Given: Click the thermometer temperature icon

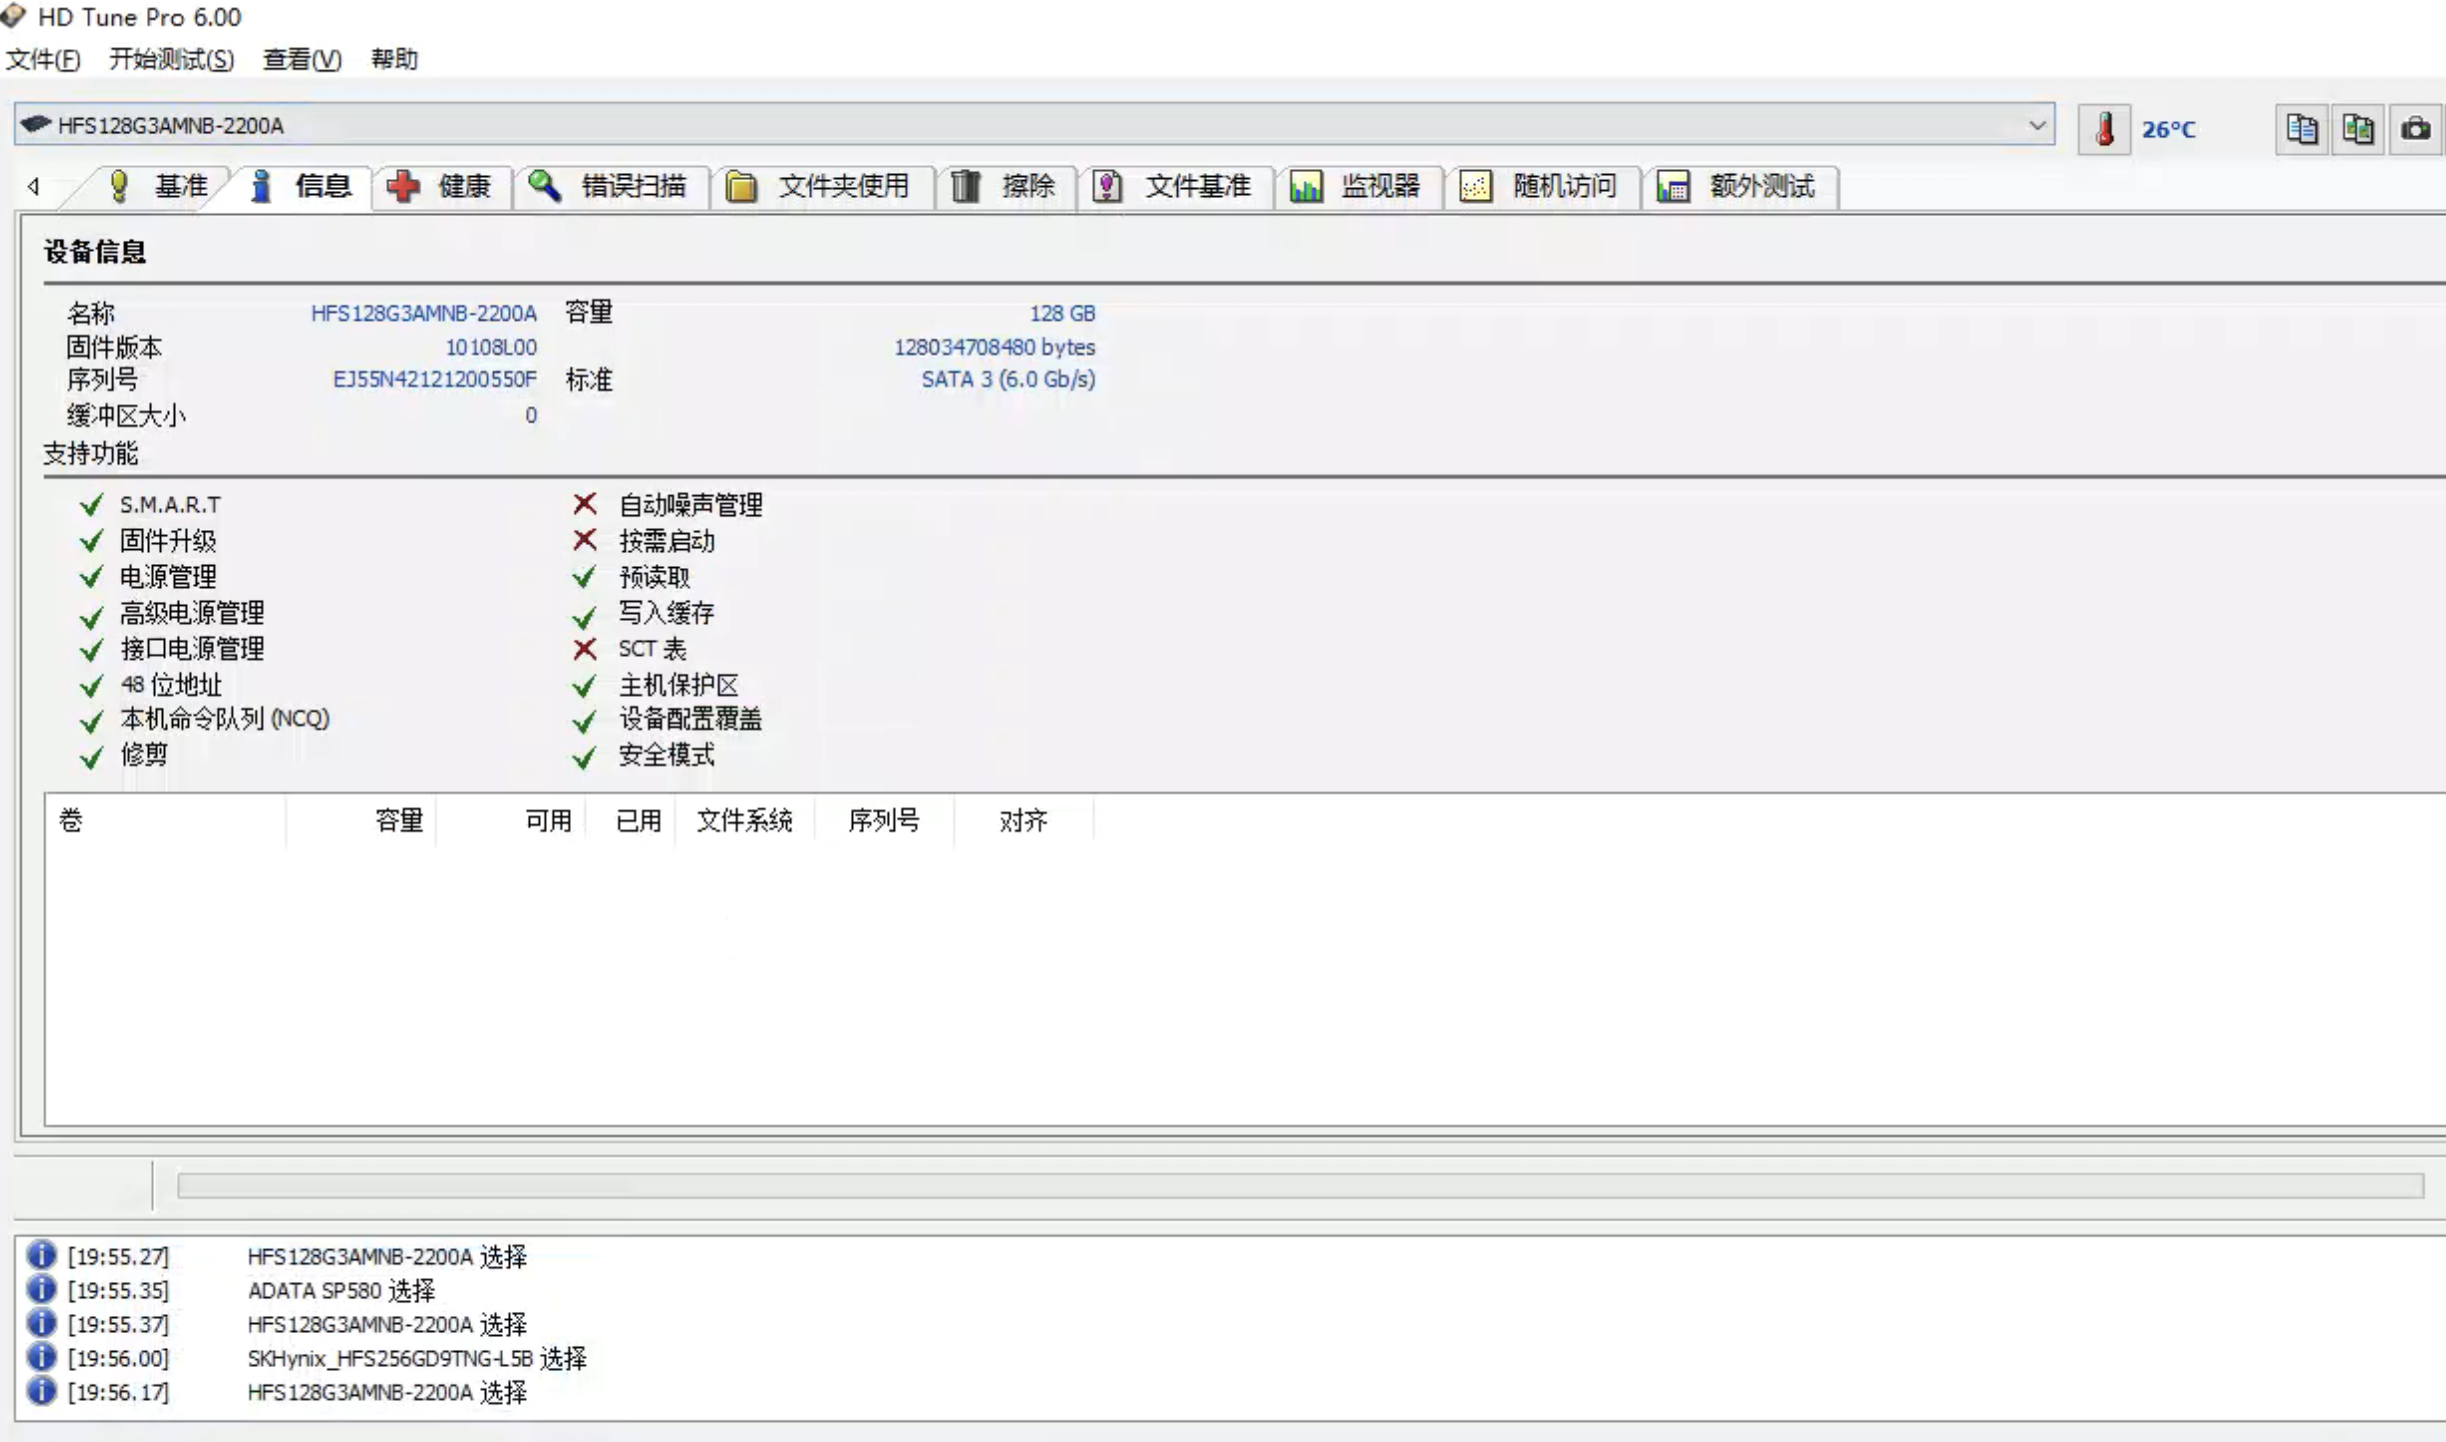Looking at the screenshot, I should coord(2104,129).
